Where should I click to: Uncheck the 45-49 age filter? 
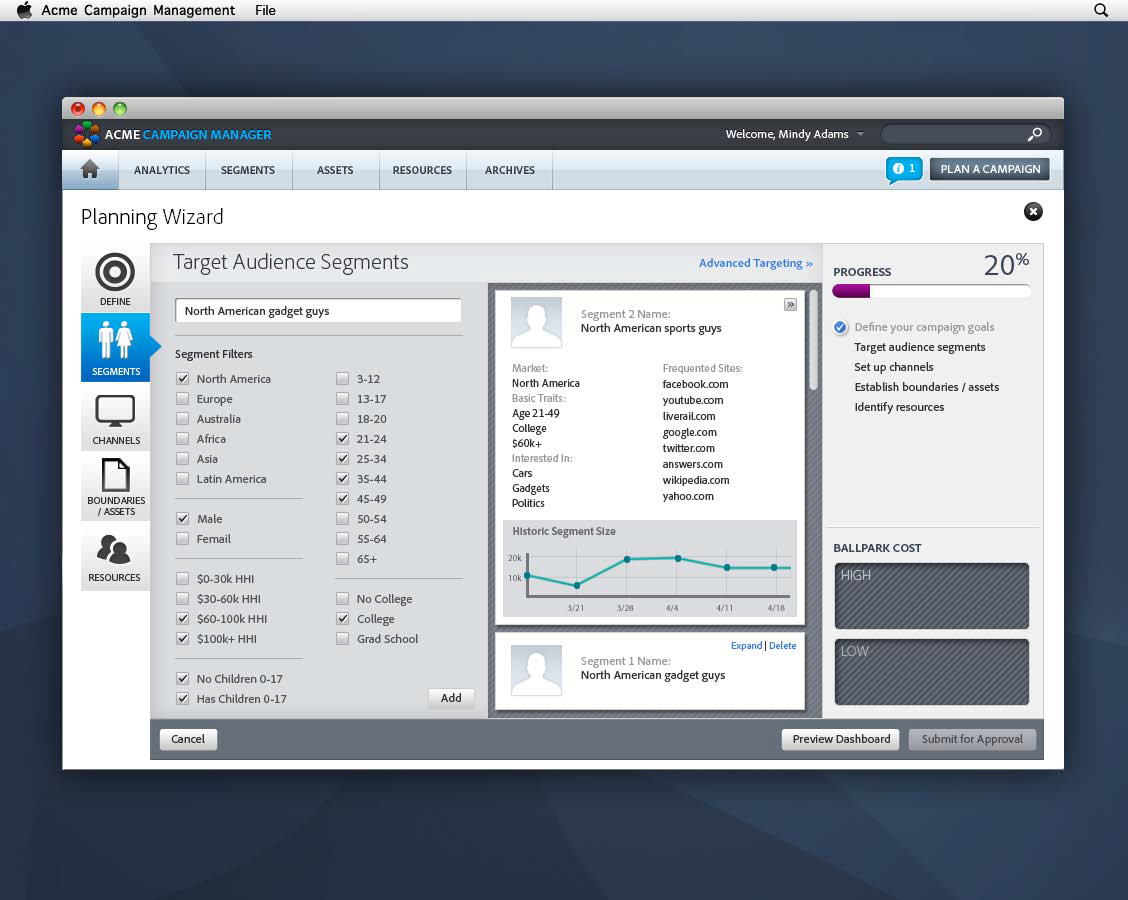coord(342,499)
